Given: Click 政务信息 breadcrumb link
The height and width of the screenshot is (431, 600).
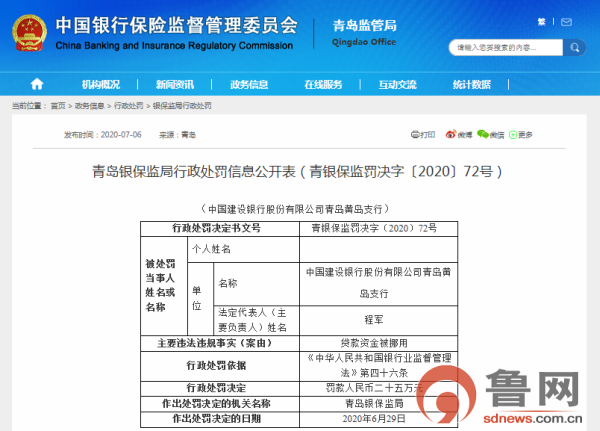Looking at the screenshot, I should tap(90, 106).
